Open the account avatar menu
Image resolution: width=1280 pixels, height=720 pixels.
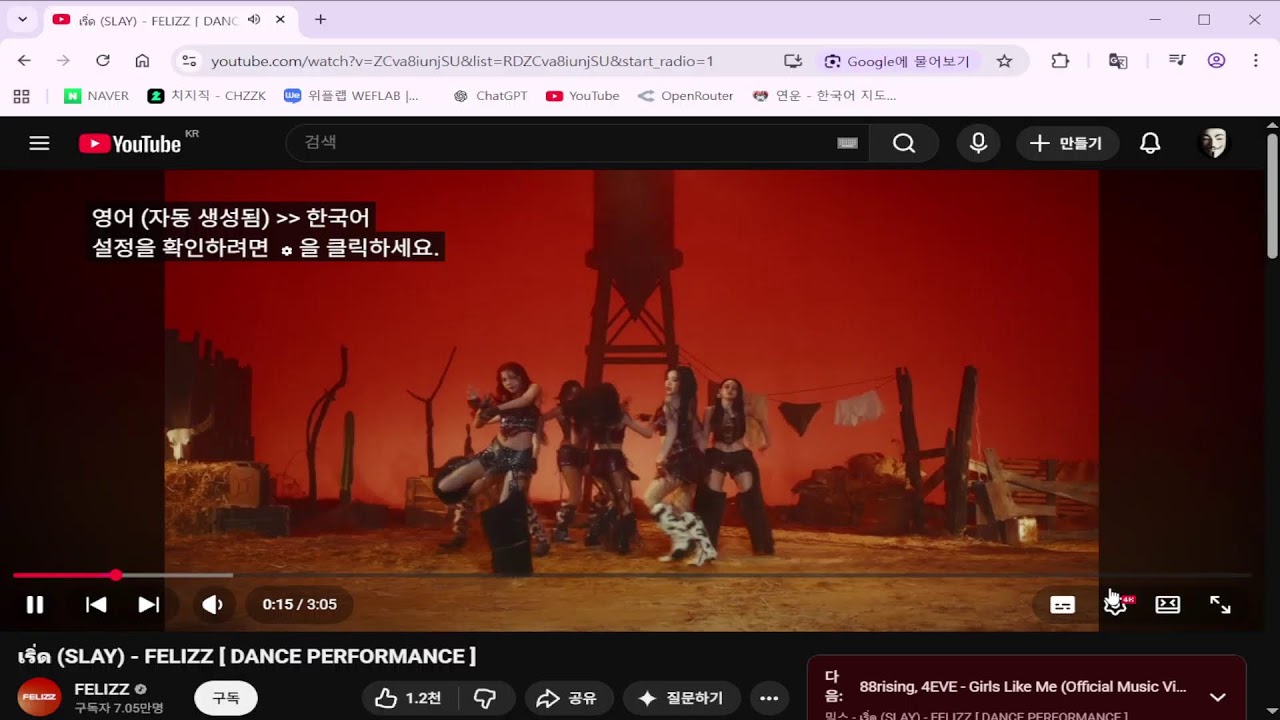pyautogui.click(x=1213, y=143)
